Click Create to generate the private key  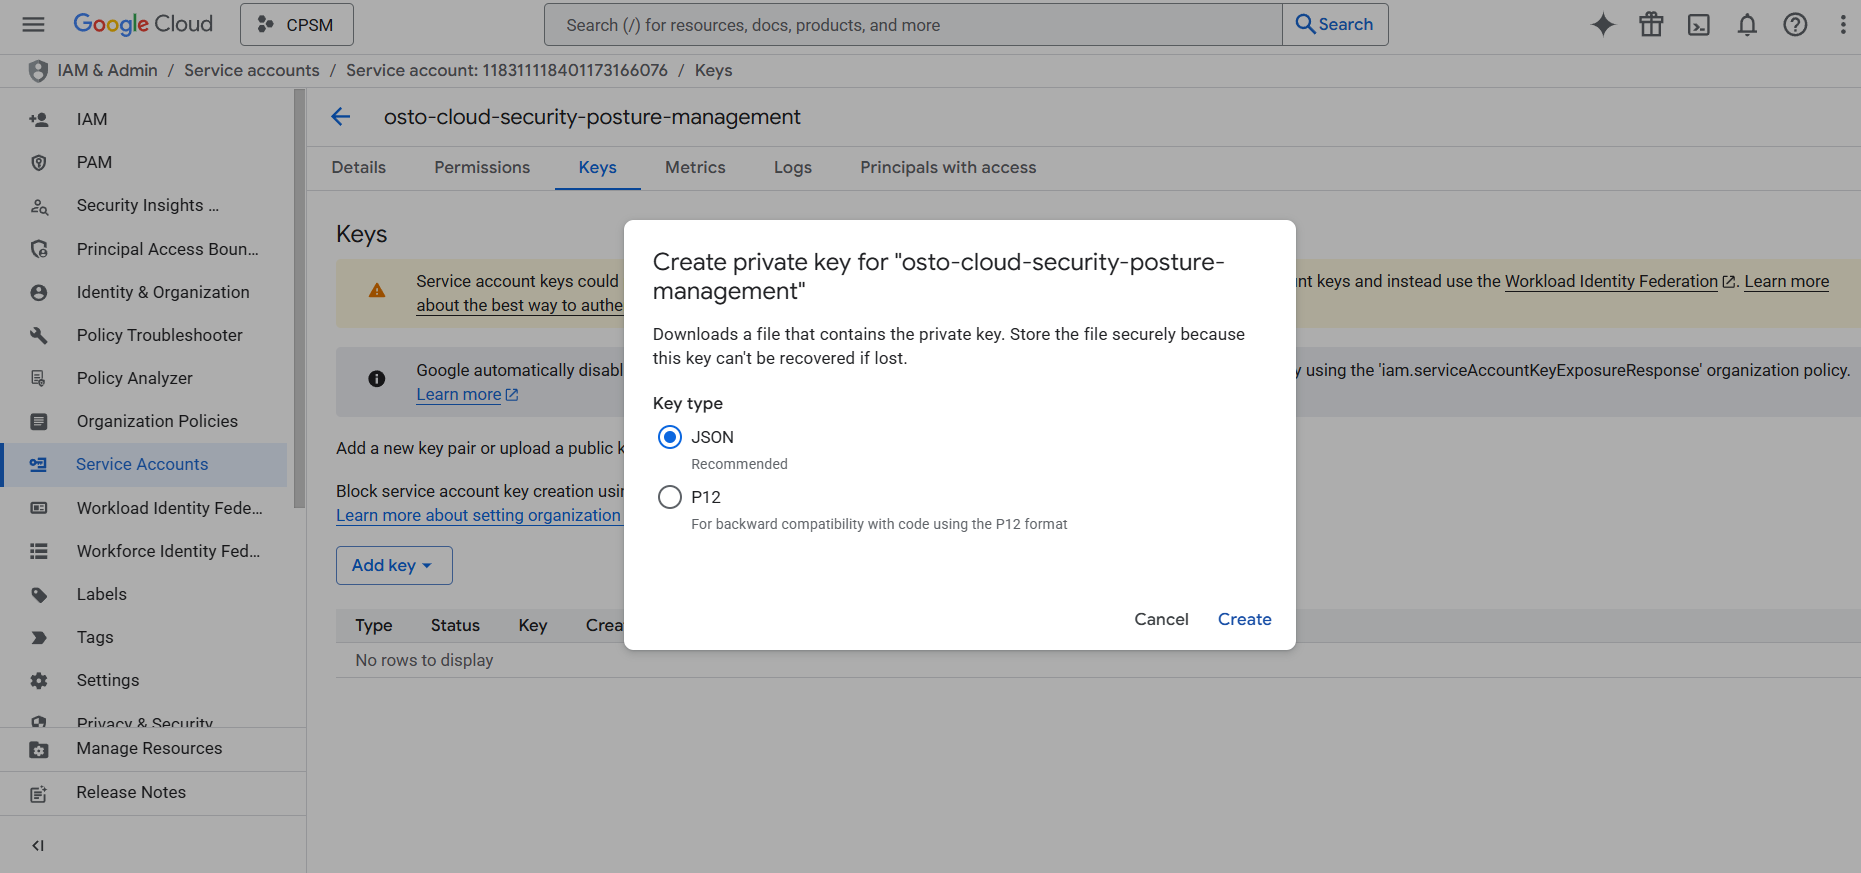[1244, 619]
